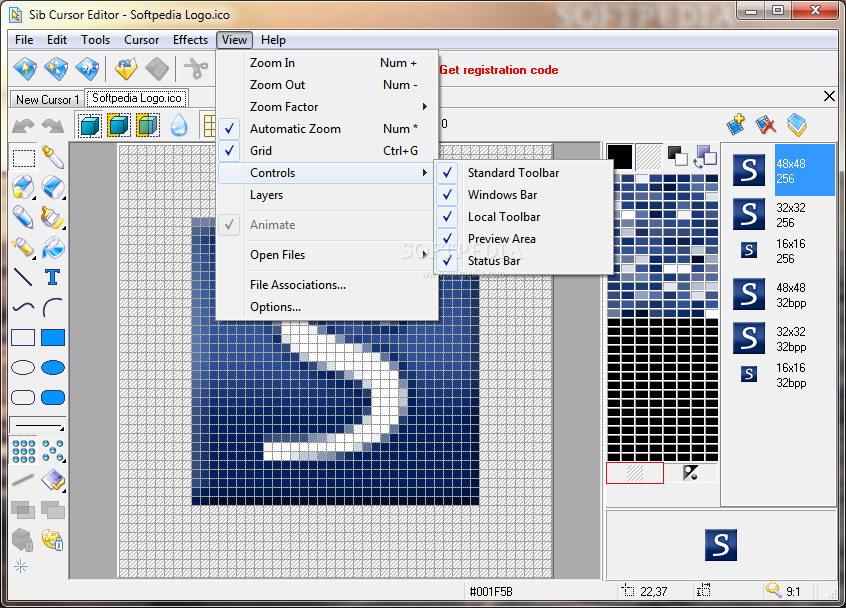Select the filled rounded rectangle tool
Viewport: 846px width, 608px height.
(x=53, y=398)
